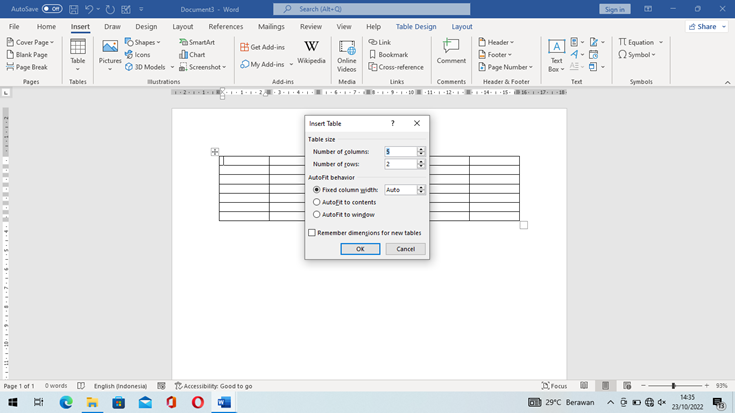Select Fixed column width option
Image resolution: width=735 pixels, height=413 pixels.
(x=316, y=189)
